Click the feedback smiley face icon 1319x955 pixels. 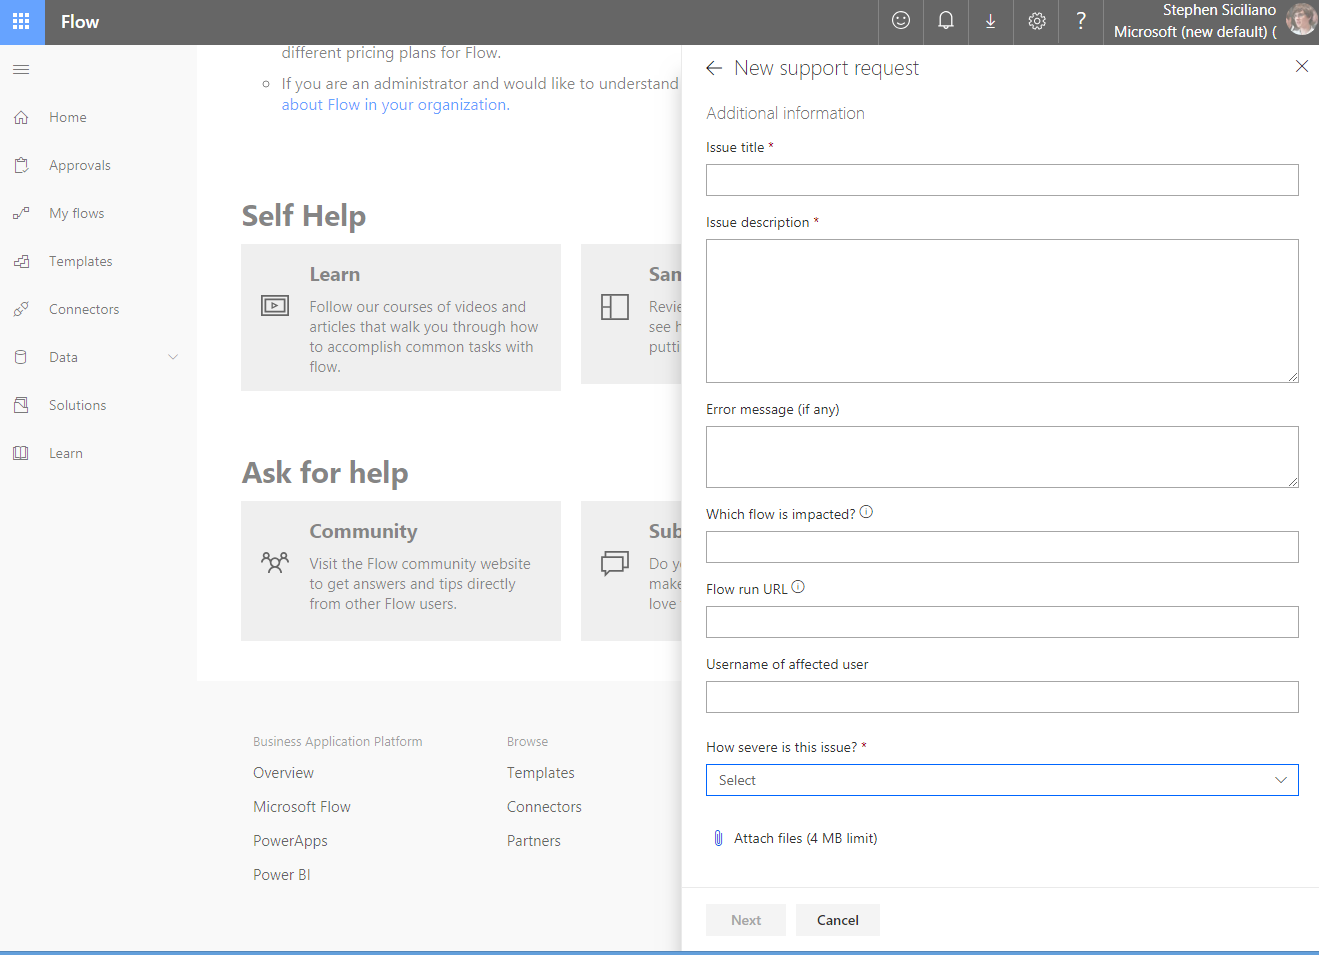(901, 21)
